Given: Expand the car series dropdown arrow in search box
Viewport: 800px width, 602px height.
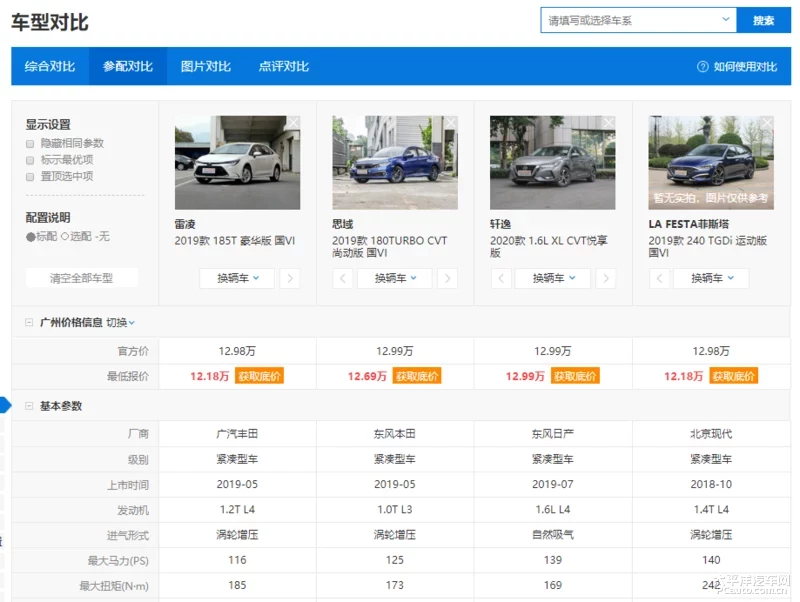Looking at the screenshot, I should pos(726,19).
